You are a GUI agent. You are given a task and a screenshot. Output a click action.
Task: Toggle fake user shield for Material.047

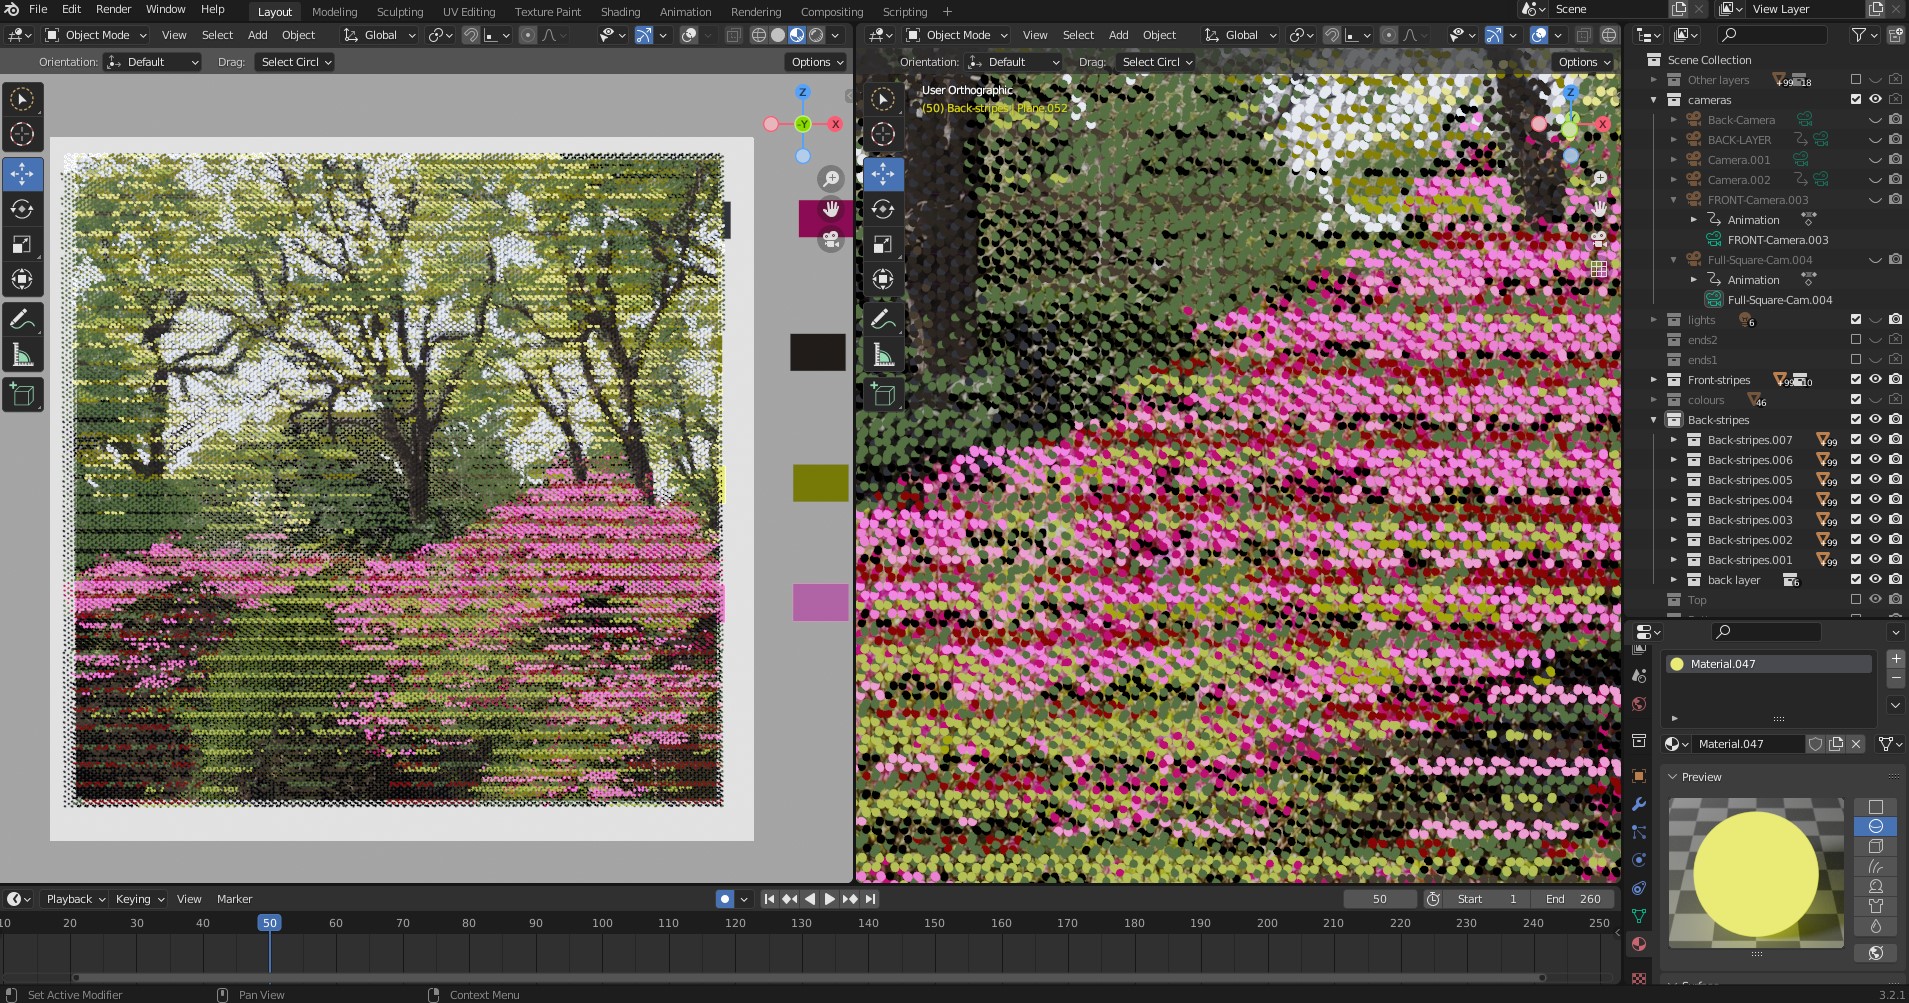pos(1816,744)
